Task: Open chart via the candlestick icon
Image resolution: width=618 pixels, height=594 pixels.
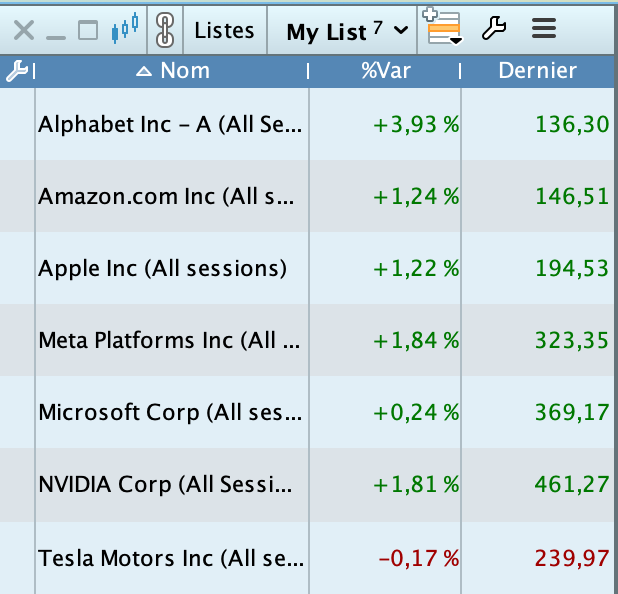Action: click(125, 30)
